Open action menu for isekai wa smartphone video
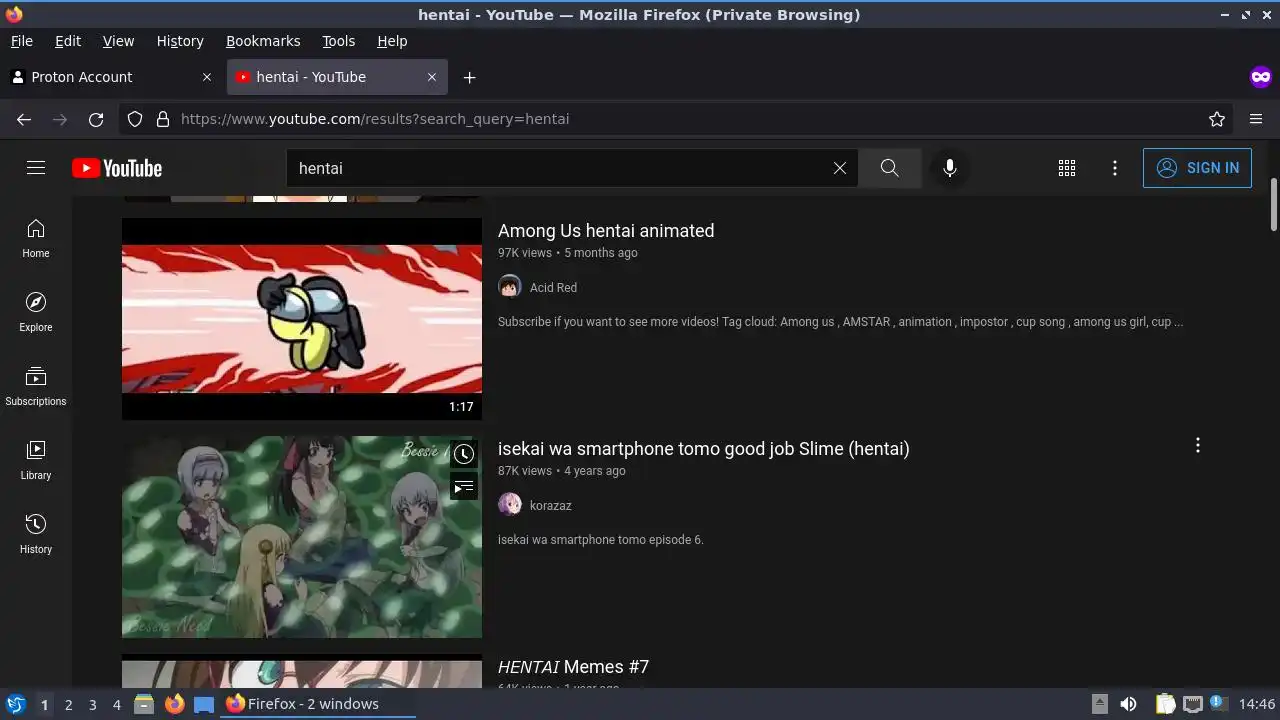 click(1198, 445)
